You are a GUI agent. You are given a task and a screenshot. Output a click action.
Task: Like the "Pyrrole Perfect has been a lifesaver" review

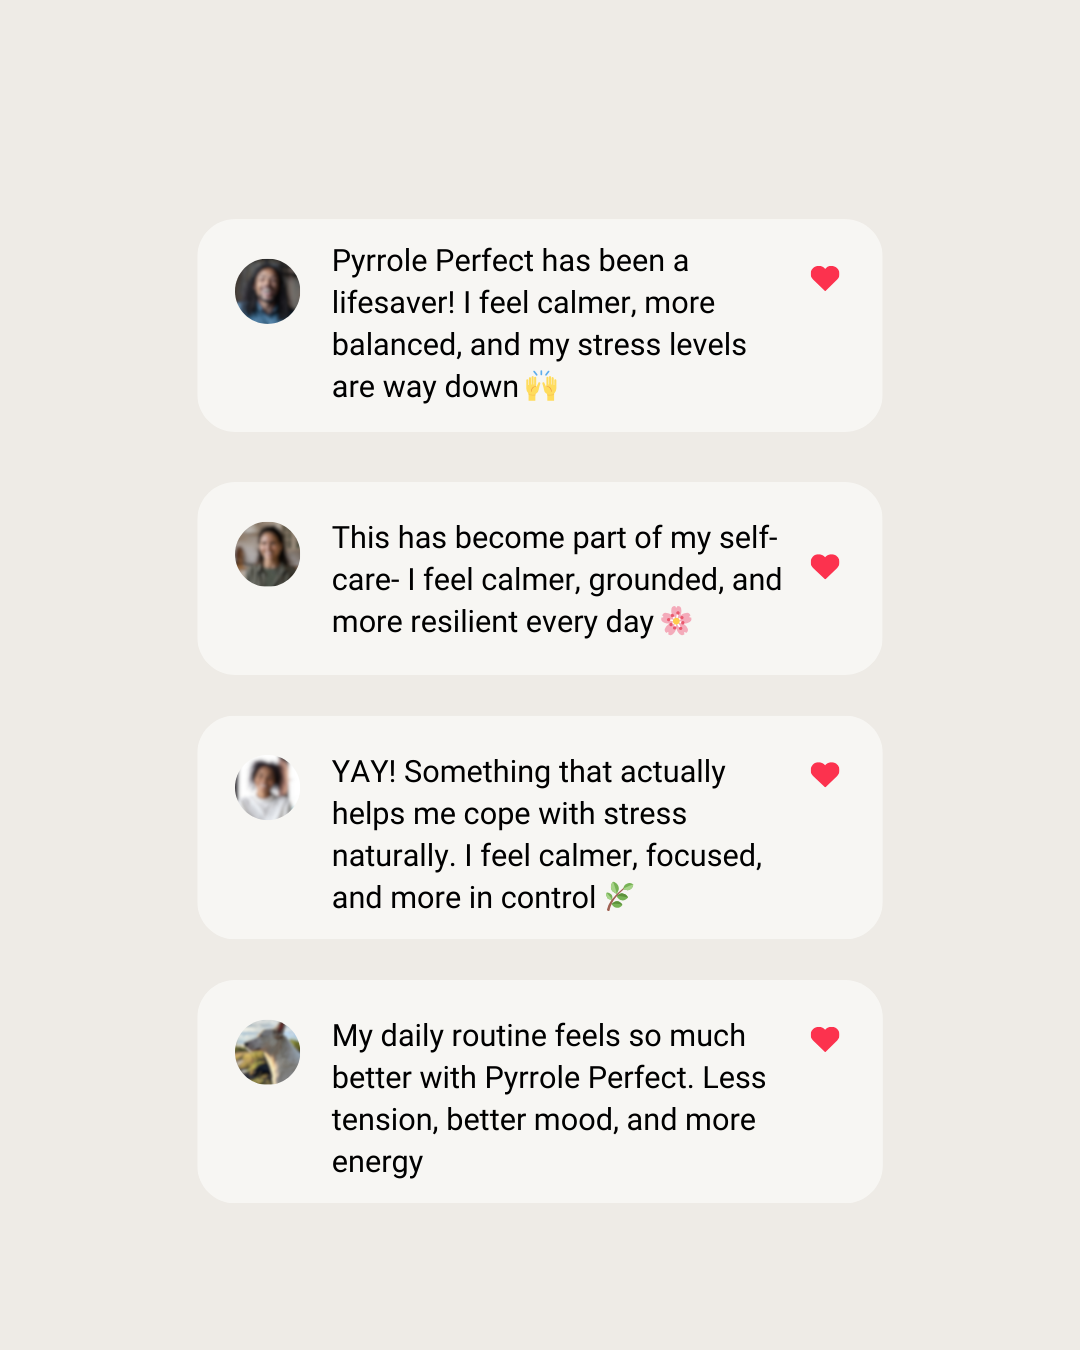[x=825, y=278]
